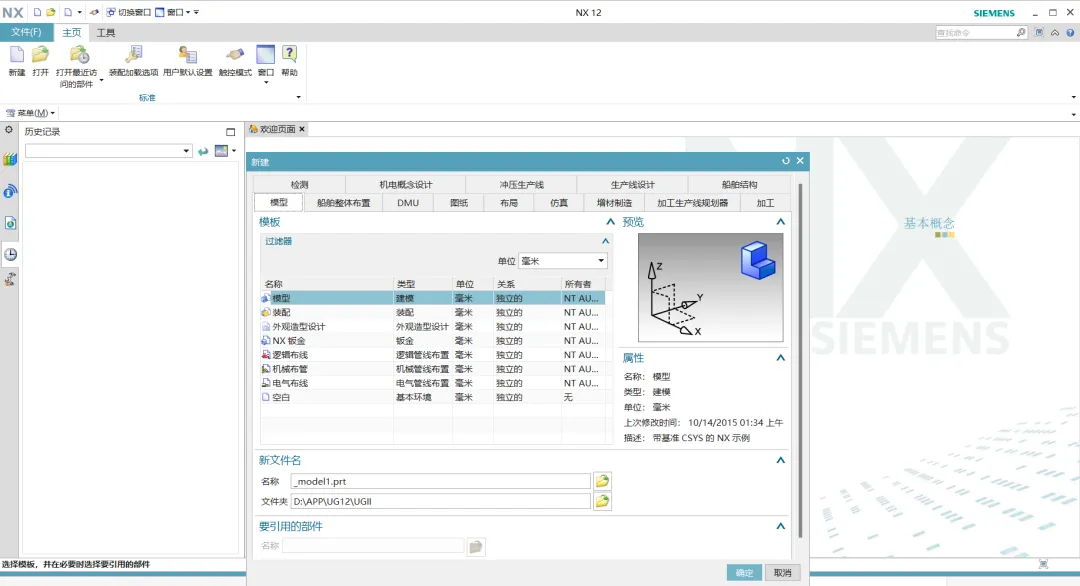This screenshot has width=1080, height=586.
Task: Collapse the 属性 section
Action: [780, 357]
